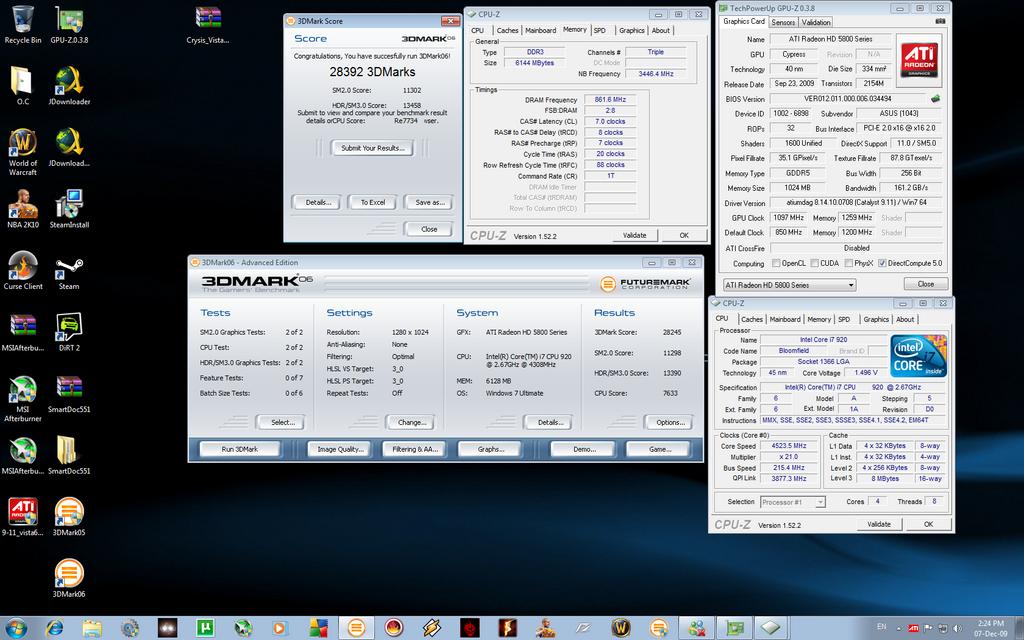Click the Core Speed 4523.5 MHz value
1024x640 pixels.
click(790, 446)
